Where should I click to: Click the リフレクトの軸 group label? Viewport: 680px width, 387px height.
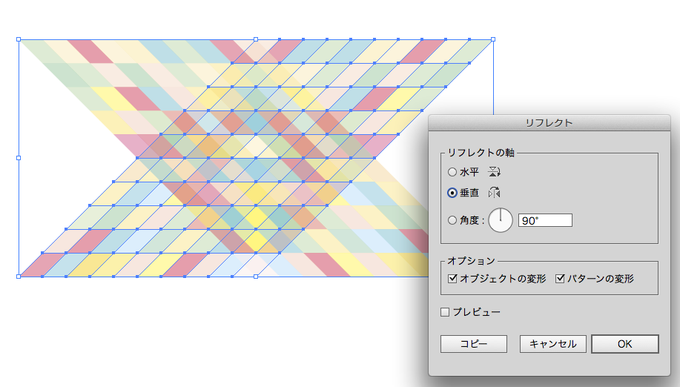click(x=481, y=153)
